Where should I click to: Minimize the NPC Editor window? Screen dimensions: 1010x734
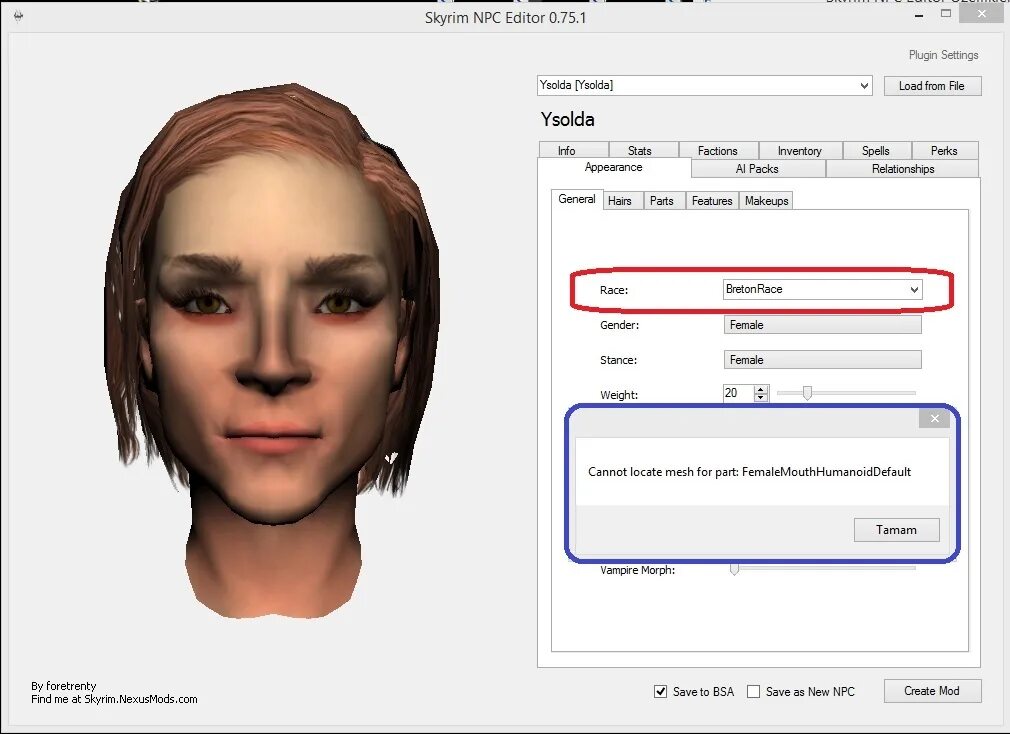919,16
